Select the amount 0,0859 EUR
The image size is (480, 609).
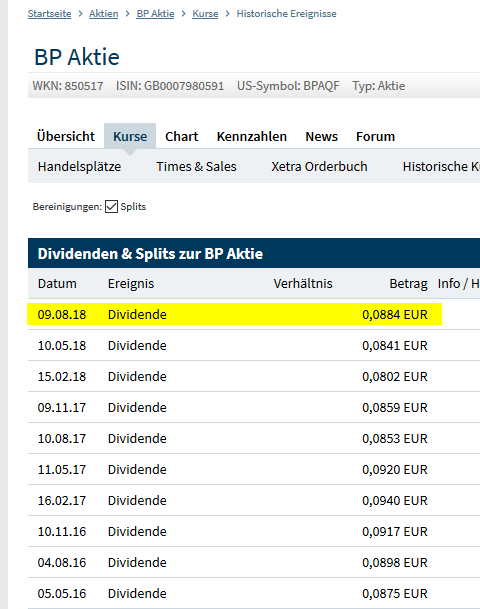point(395,408)
